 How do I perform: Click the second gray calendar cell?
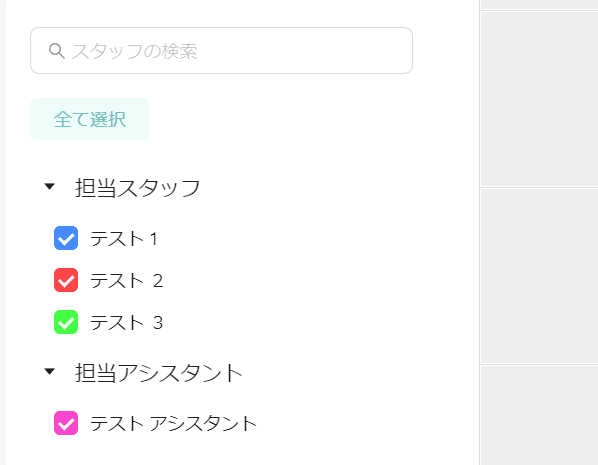[x=539, y=275]
